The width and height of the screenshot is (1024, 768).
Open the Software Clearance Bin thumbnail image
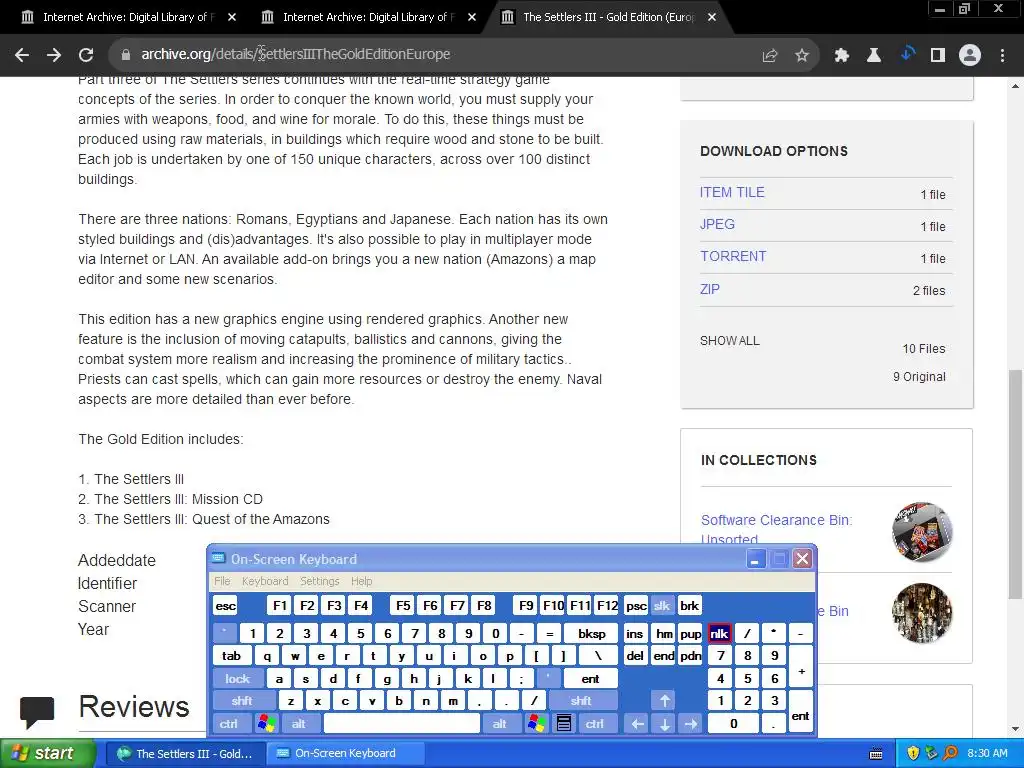[921, 532]
